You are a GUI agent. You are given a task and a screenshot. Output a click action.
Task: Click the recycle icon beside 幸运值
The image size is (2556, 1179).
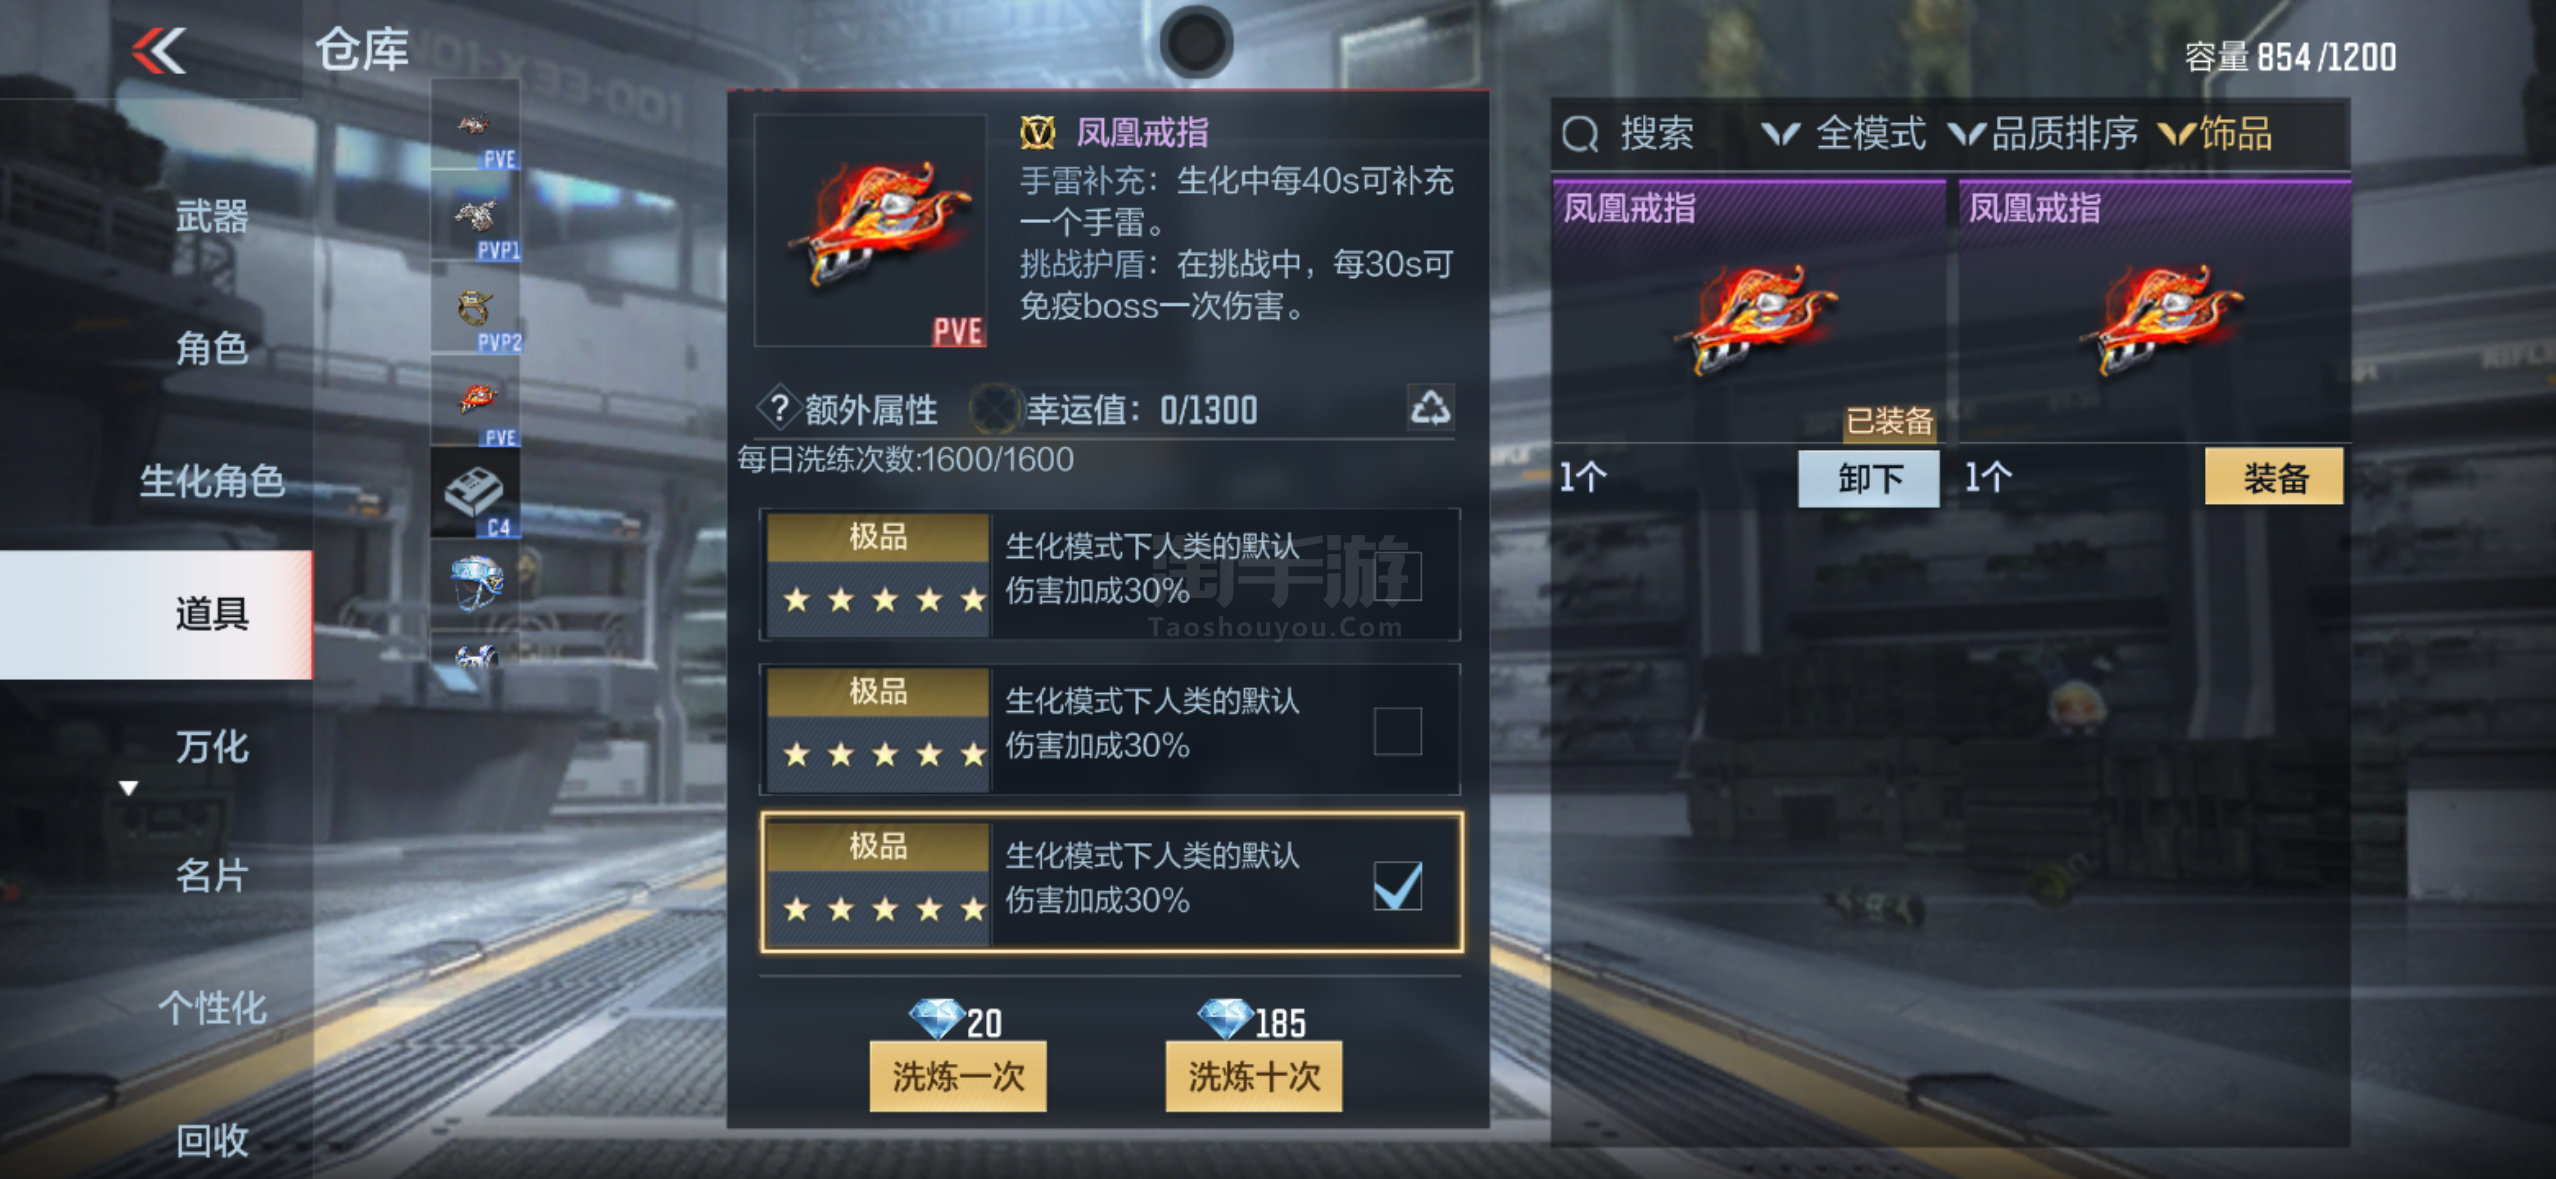tap(1430, 408)
